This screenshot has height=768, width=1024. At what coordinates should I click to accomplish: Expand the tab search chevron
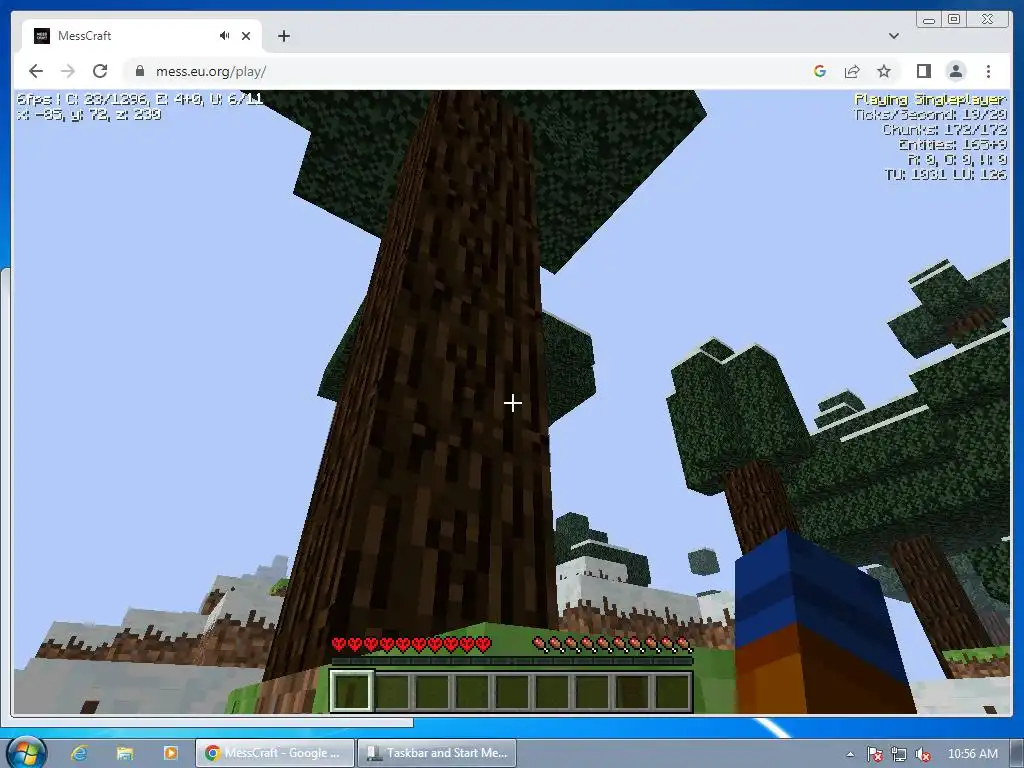pyautogui.click(x=894, y=36)
